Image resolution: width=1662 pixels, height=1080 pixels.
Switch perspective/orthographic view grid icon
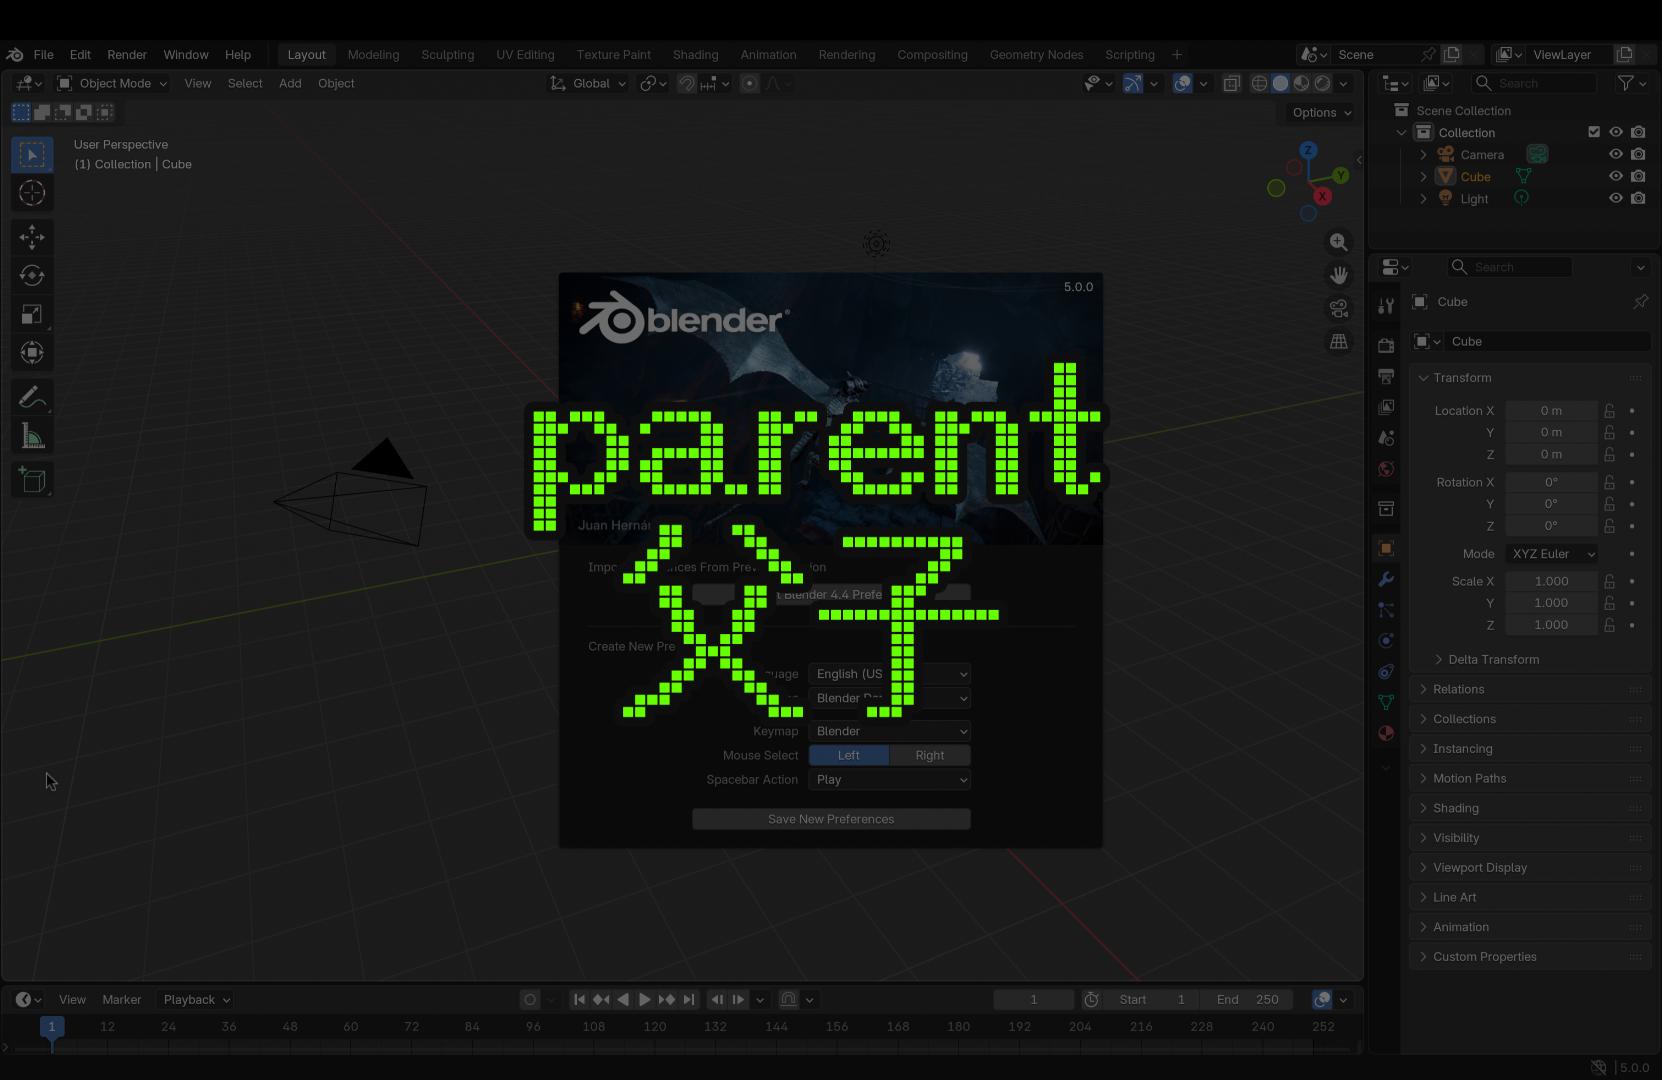(1339, 341)
